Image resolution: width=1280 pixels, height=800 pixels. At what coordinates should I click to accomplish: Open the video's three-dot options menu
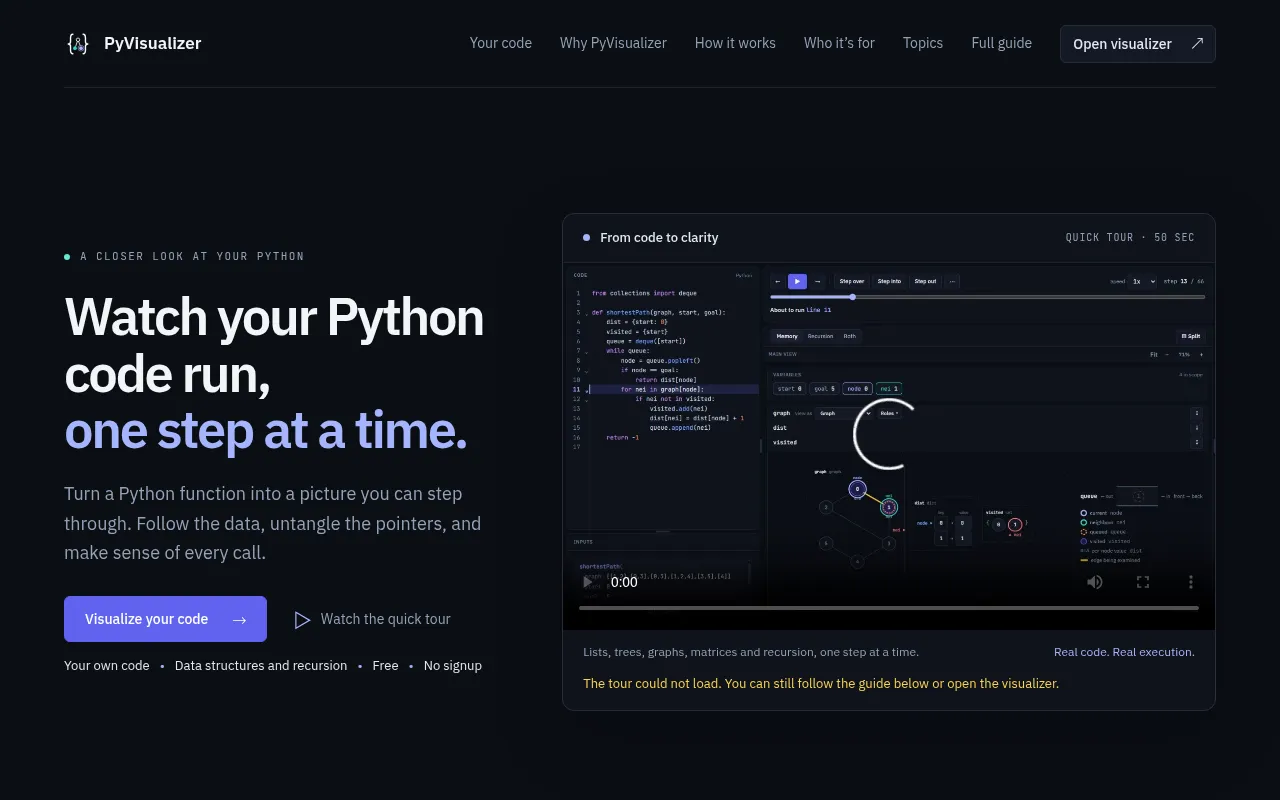(1191, 582)
